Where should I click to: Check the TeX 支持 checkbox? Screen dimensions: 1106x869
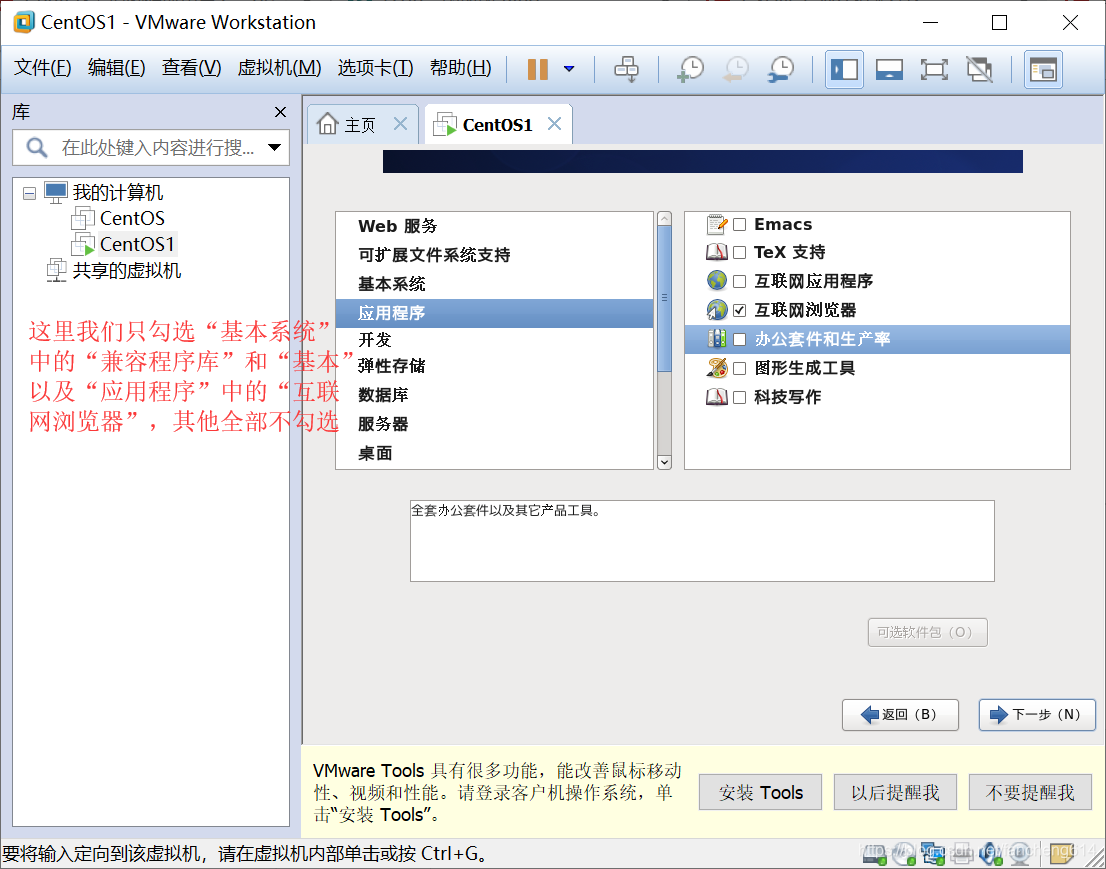pos(739,253)
